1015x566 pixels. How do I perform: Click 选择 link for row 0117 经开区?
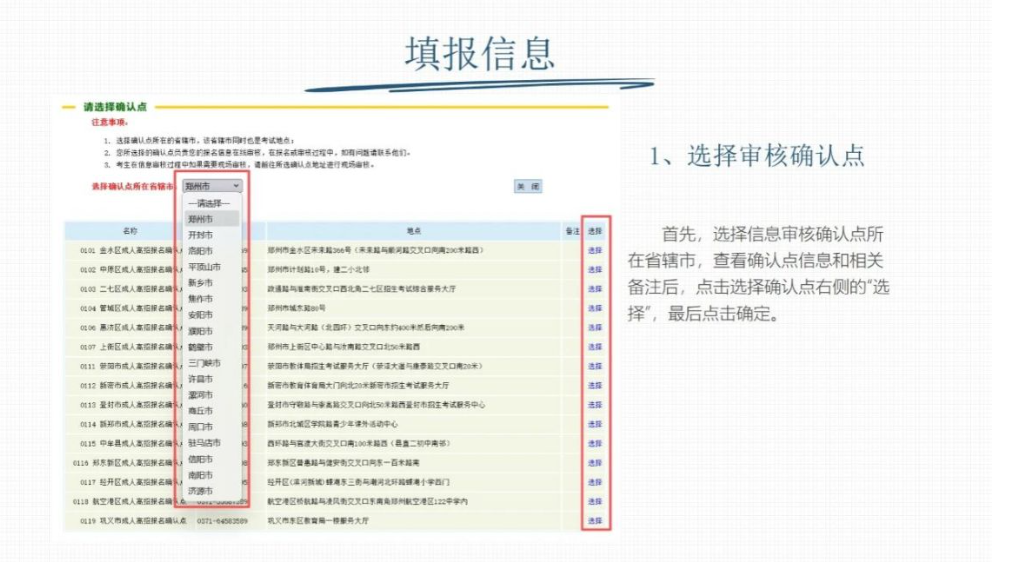(595, 482)
